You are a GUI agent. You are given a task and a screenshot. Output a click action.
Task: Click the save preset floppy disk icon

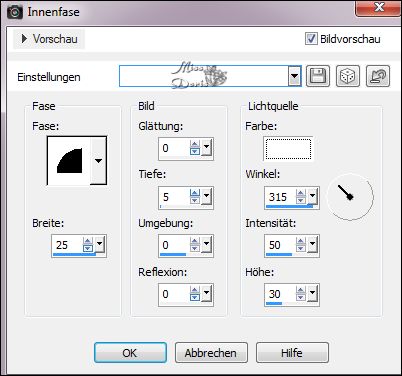point(318,76)
